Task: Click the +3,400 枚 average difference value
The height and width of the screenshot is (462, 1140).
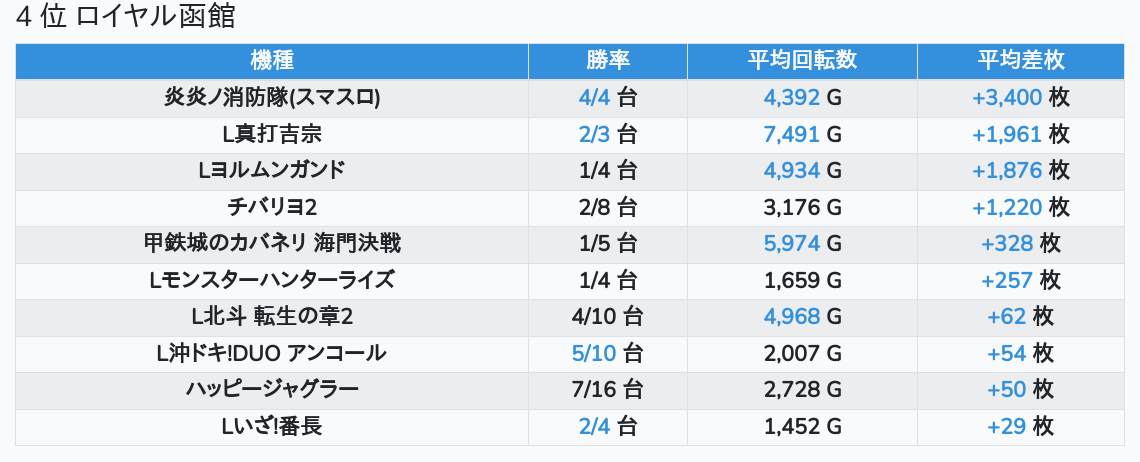Action: point(1020,98)
